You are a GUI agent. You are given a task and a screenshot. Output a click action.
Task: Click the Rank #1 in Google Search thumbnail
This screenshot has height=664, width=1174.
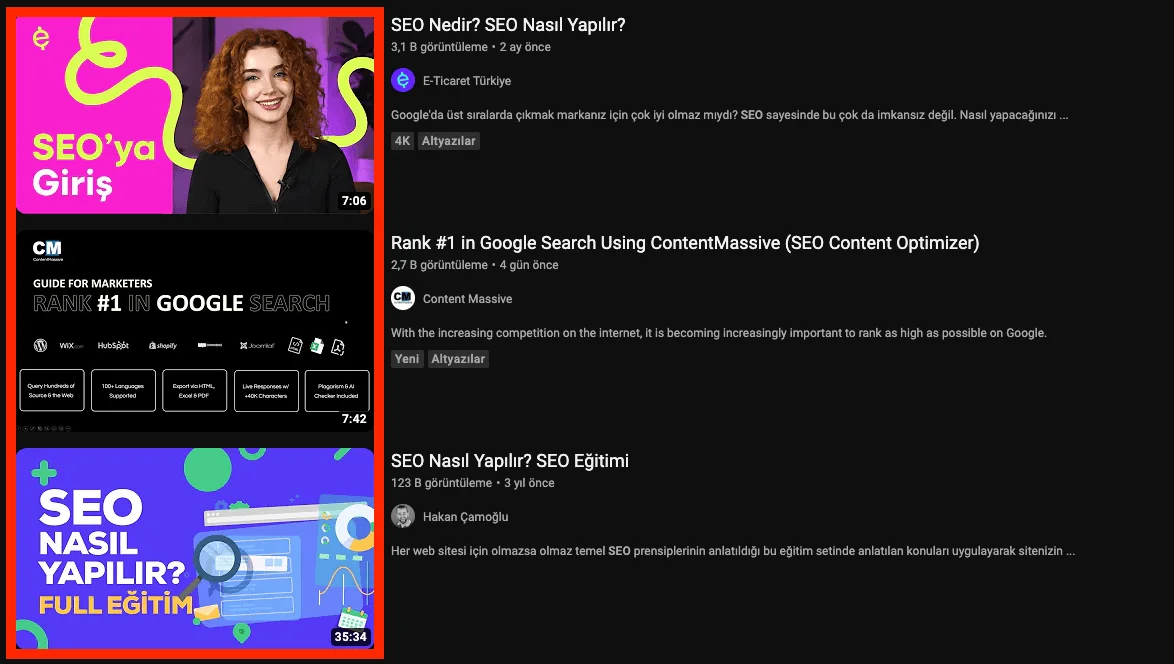[x=195, y=330]
